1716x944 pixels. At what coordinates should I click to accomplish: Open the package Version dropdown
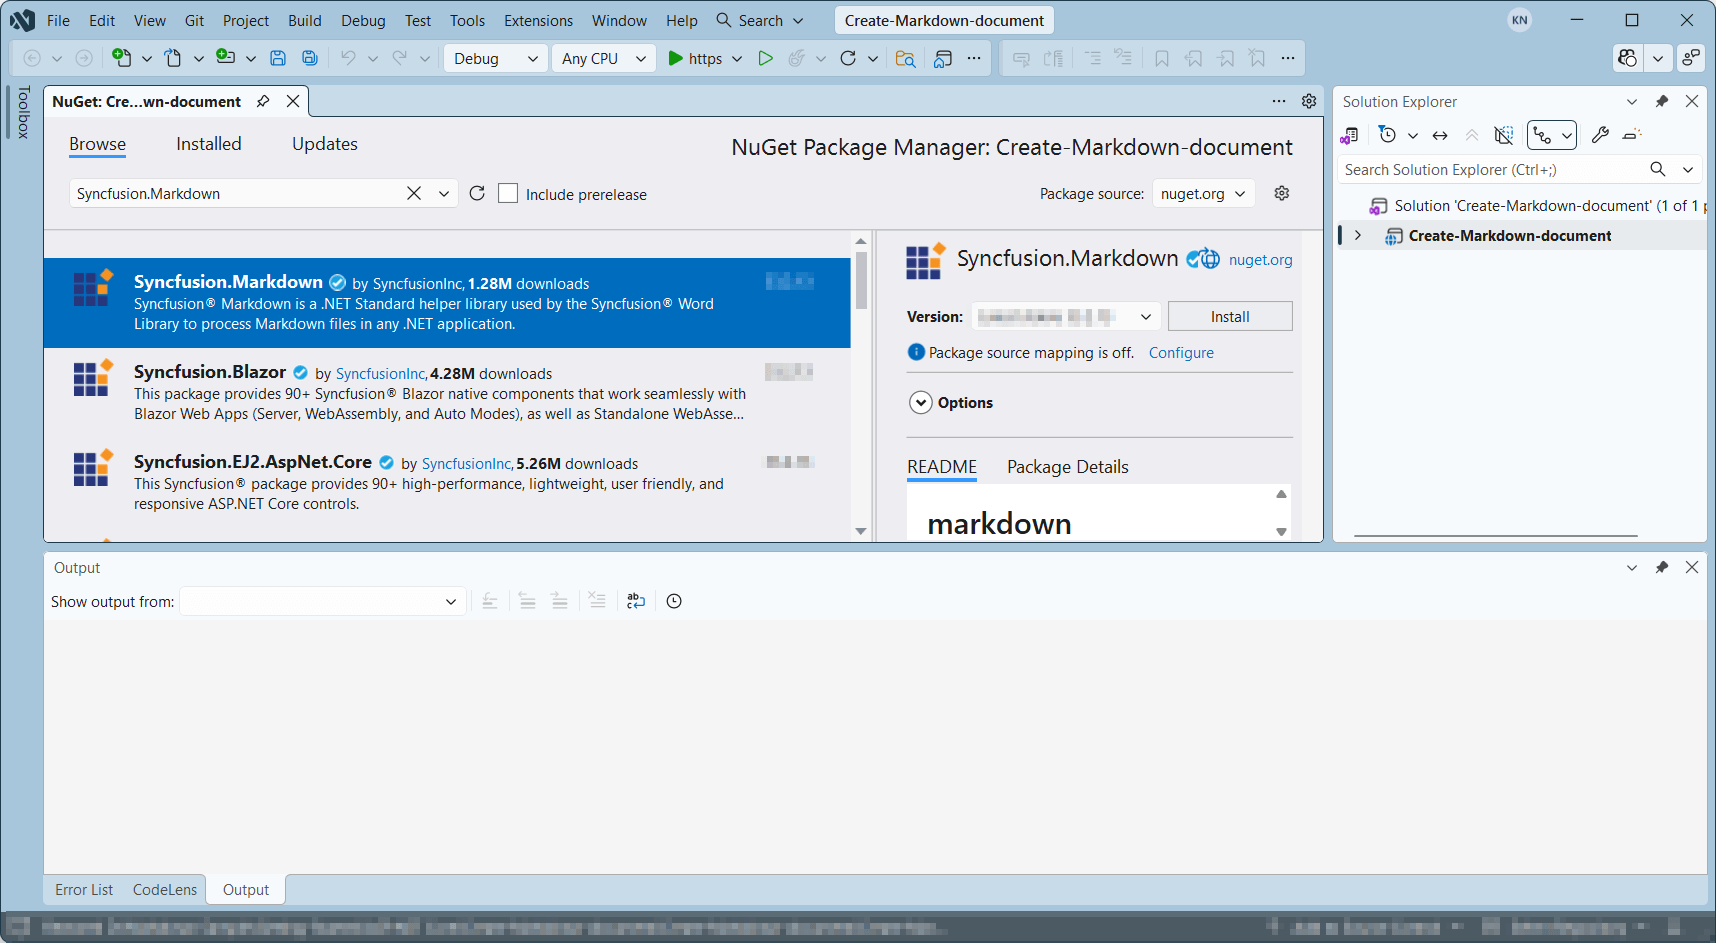1066,316
